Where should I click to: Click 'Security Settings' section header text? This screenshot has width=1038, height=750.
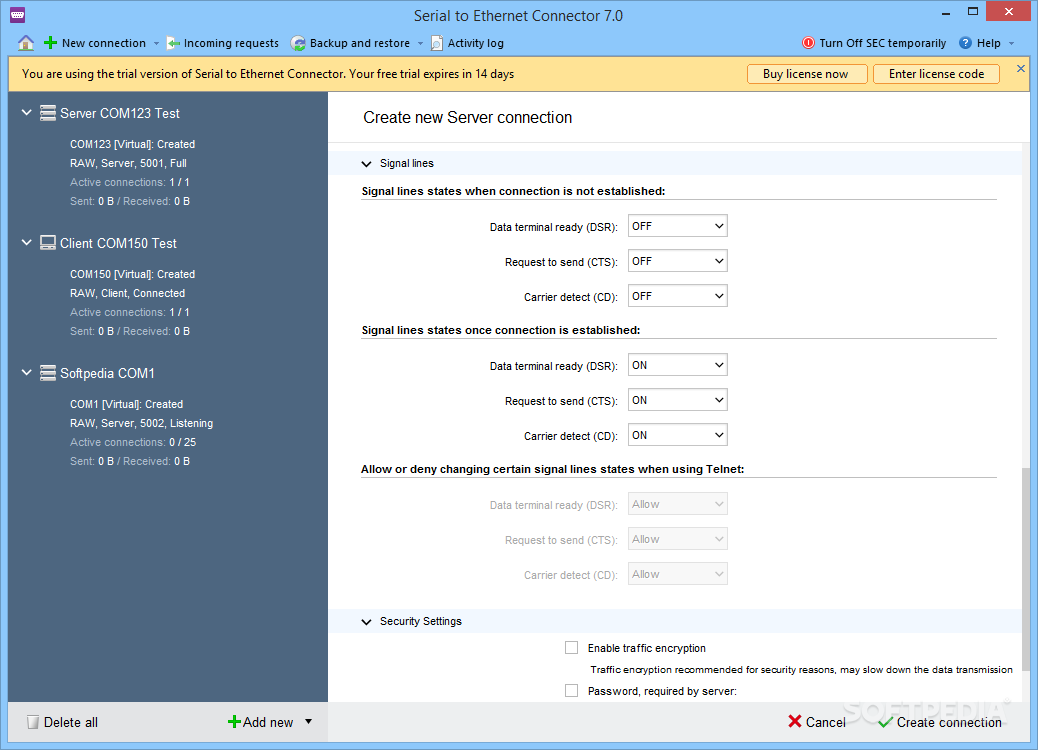click(421, 622)
